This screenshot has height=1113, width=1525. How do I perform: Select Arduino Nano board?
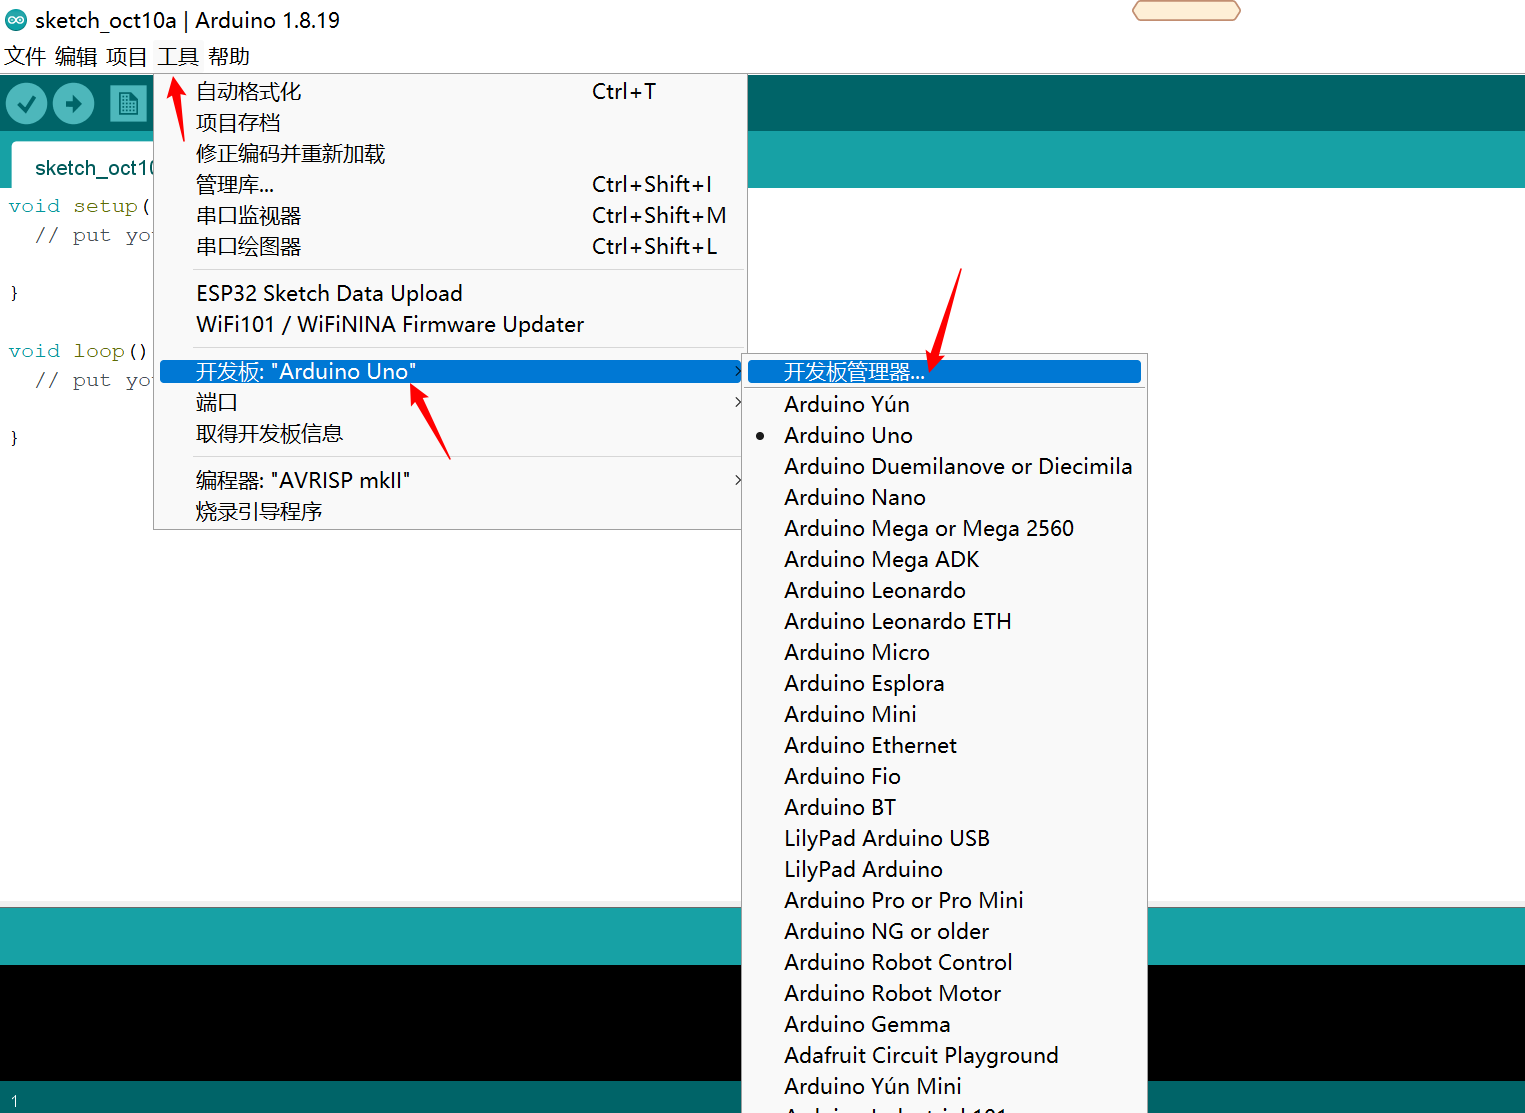pyautogui.click(x=944, y=497)
